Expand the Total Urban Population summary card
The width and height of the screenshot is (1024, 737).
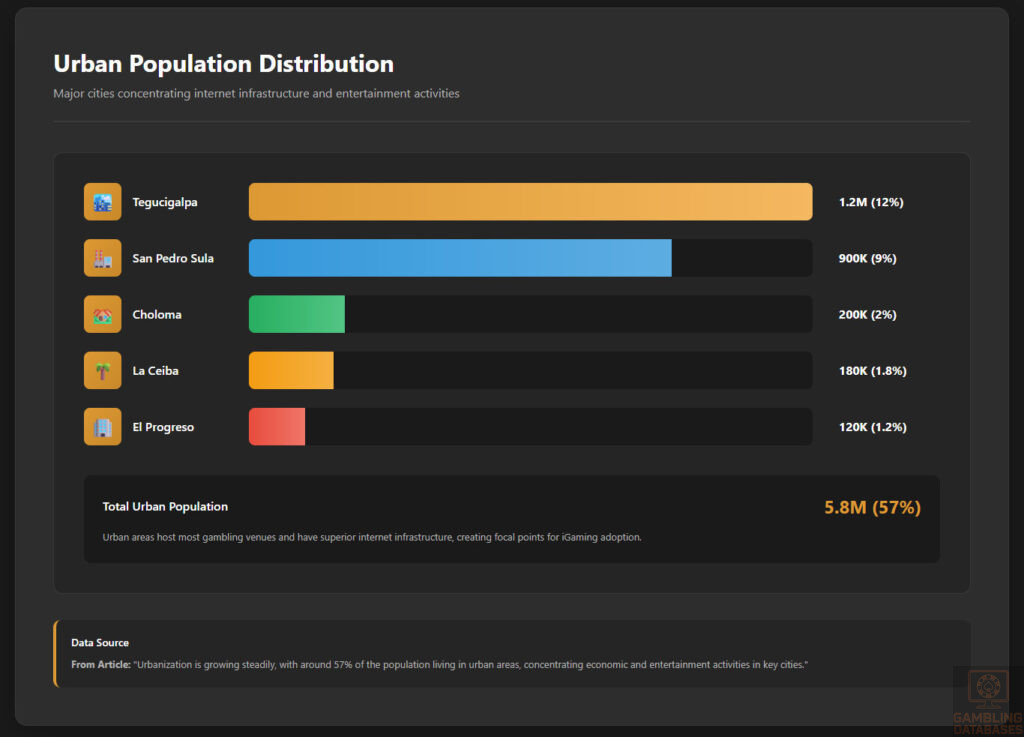click(512, 518)
